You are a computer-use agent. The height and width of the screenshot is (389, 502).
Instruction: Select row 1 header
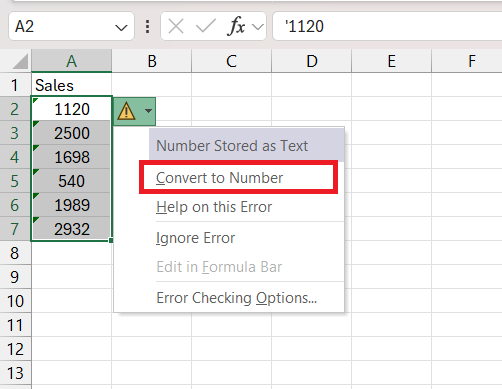15,85
